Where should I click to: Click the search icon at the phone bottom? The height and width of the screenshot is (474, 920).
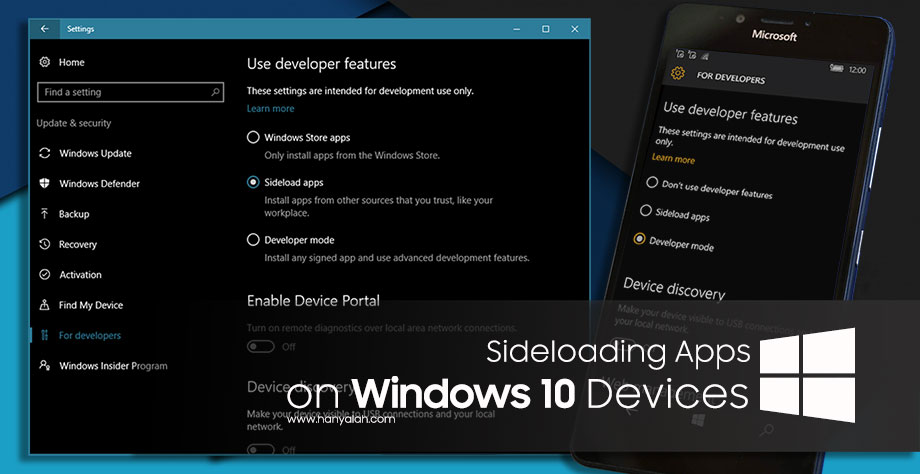click(x=765, y=431)
